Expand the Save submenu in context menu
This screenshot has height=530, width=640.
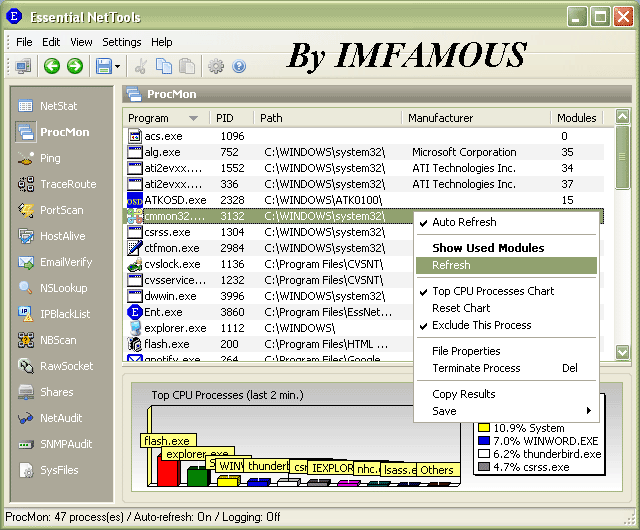506,411
